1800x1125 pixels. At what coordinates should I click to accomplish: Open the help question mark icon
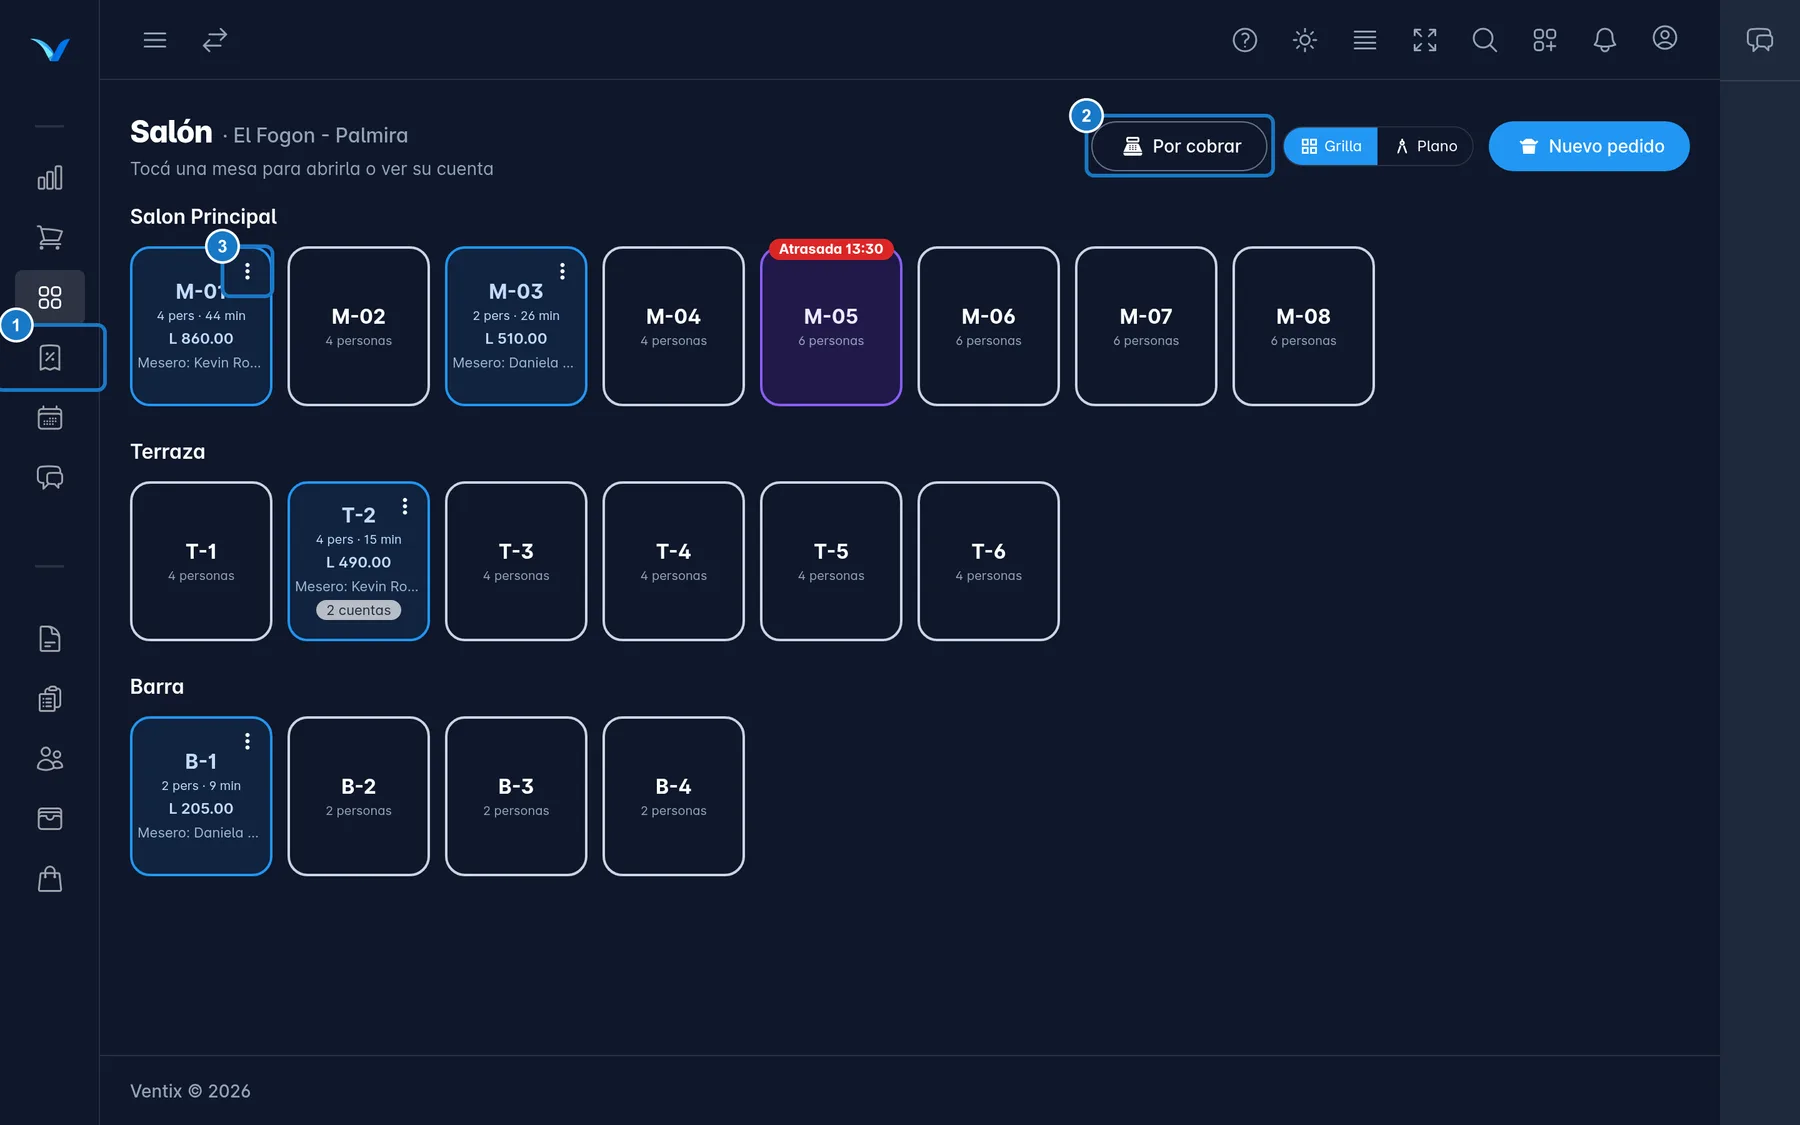(x=1245, y=40)
